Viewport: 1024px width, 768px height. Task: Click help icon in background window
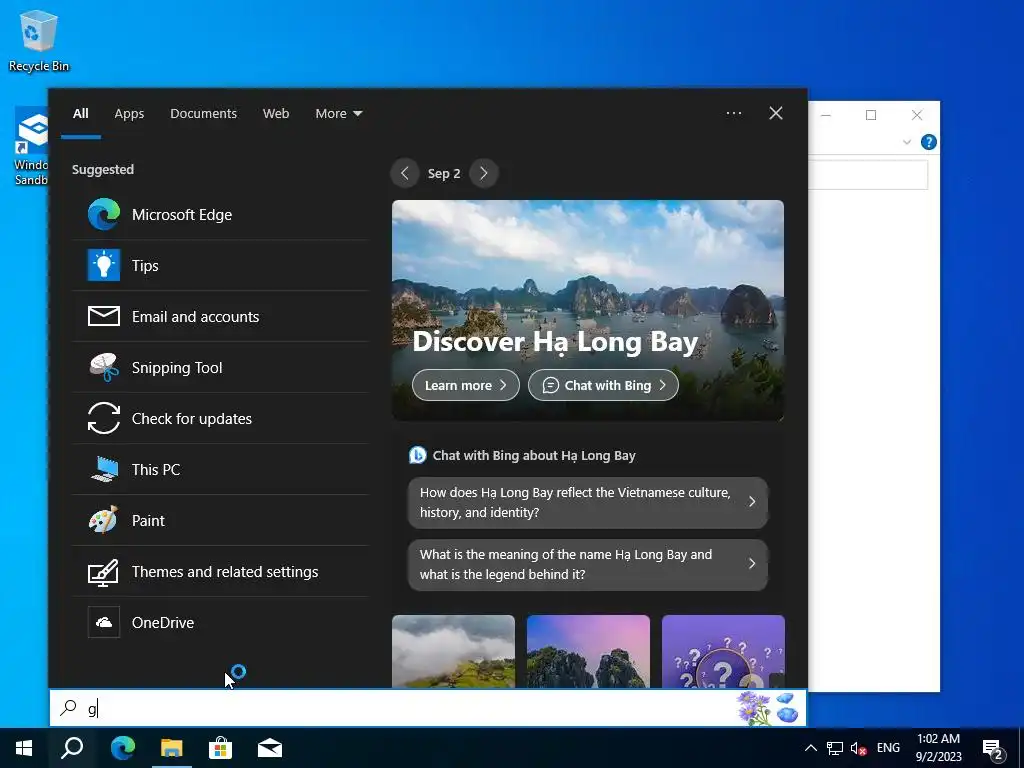pos(928,142)
